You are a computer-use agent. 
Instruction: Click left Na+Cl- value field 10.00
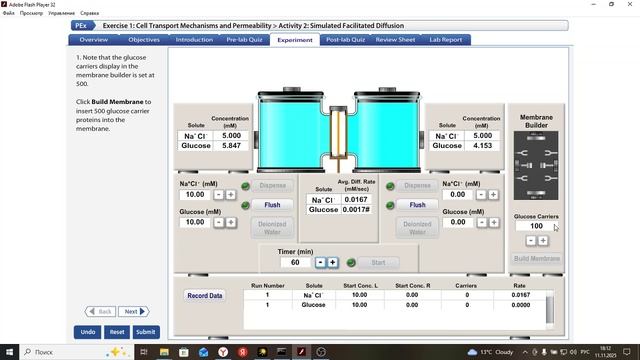pyautogui.click(x=195, y=195)
